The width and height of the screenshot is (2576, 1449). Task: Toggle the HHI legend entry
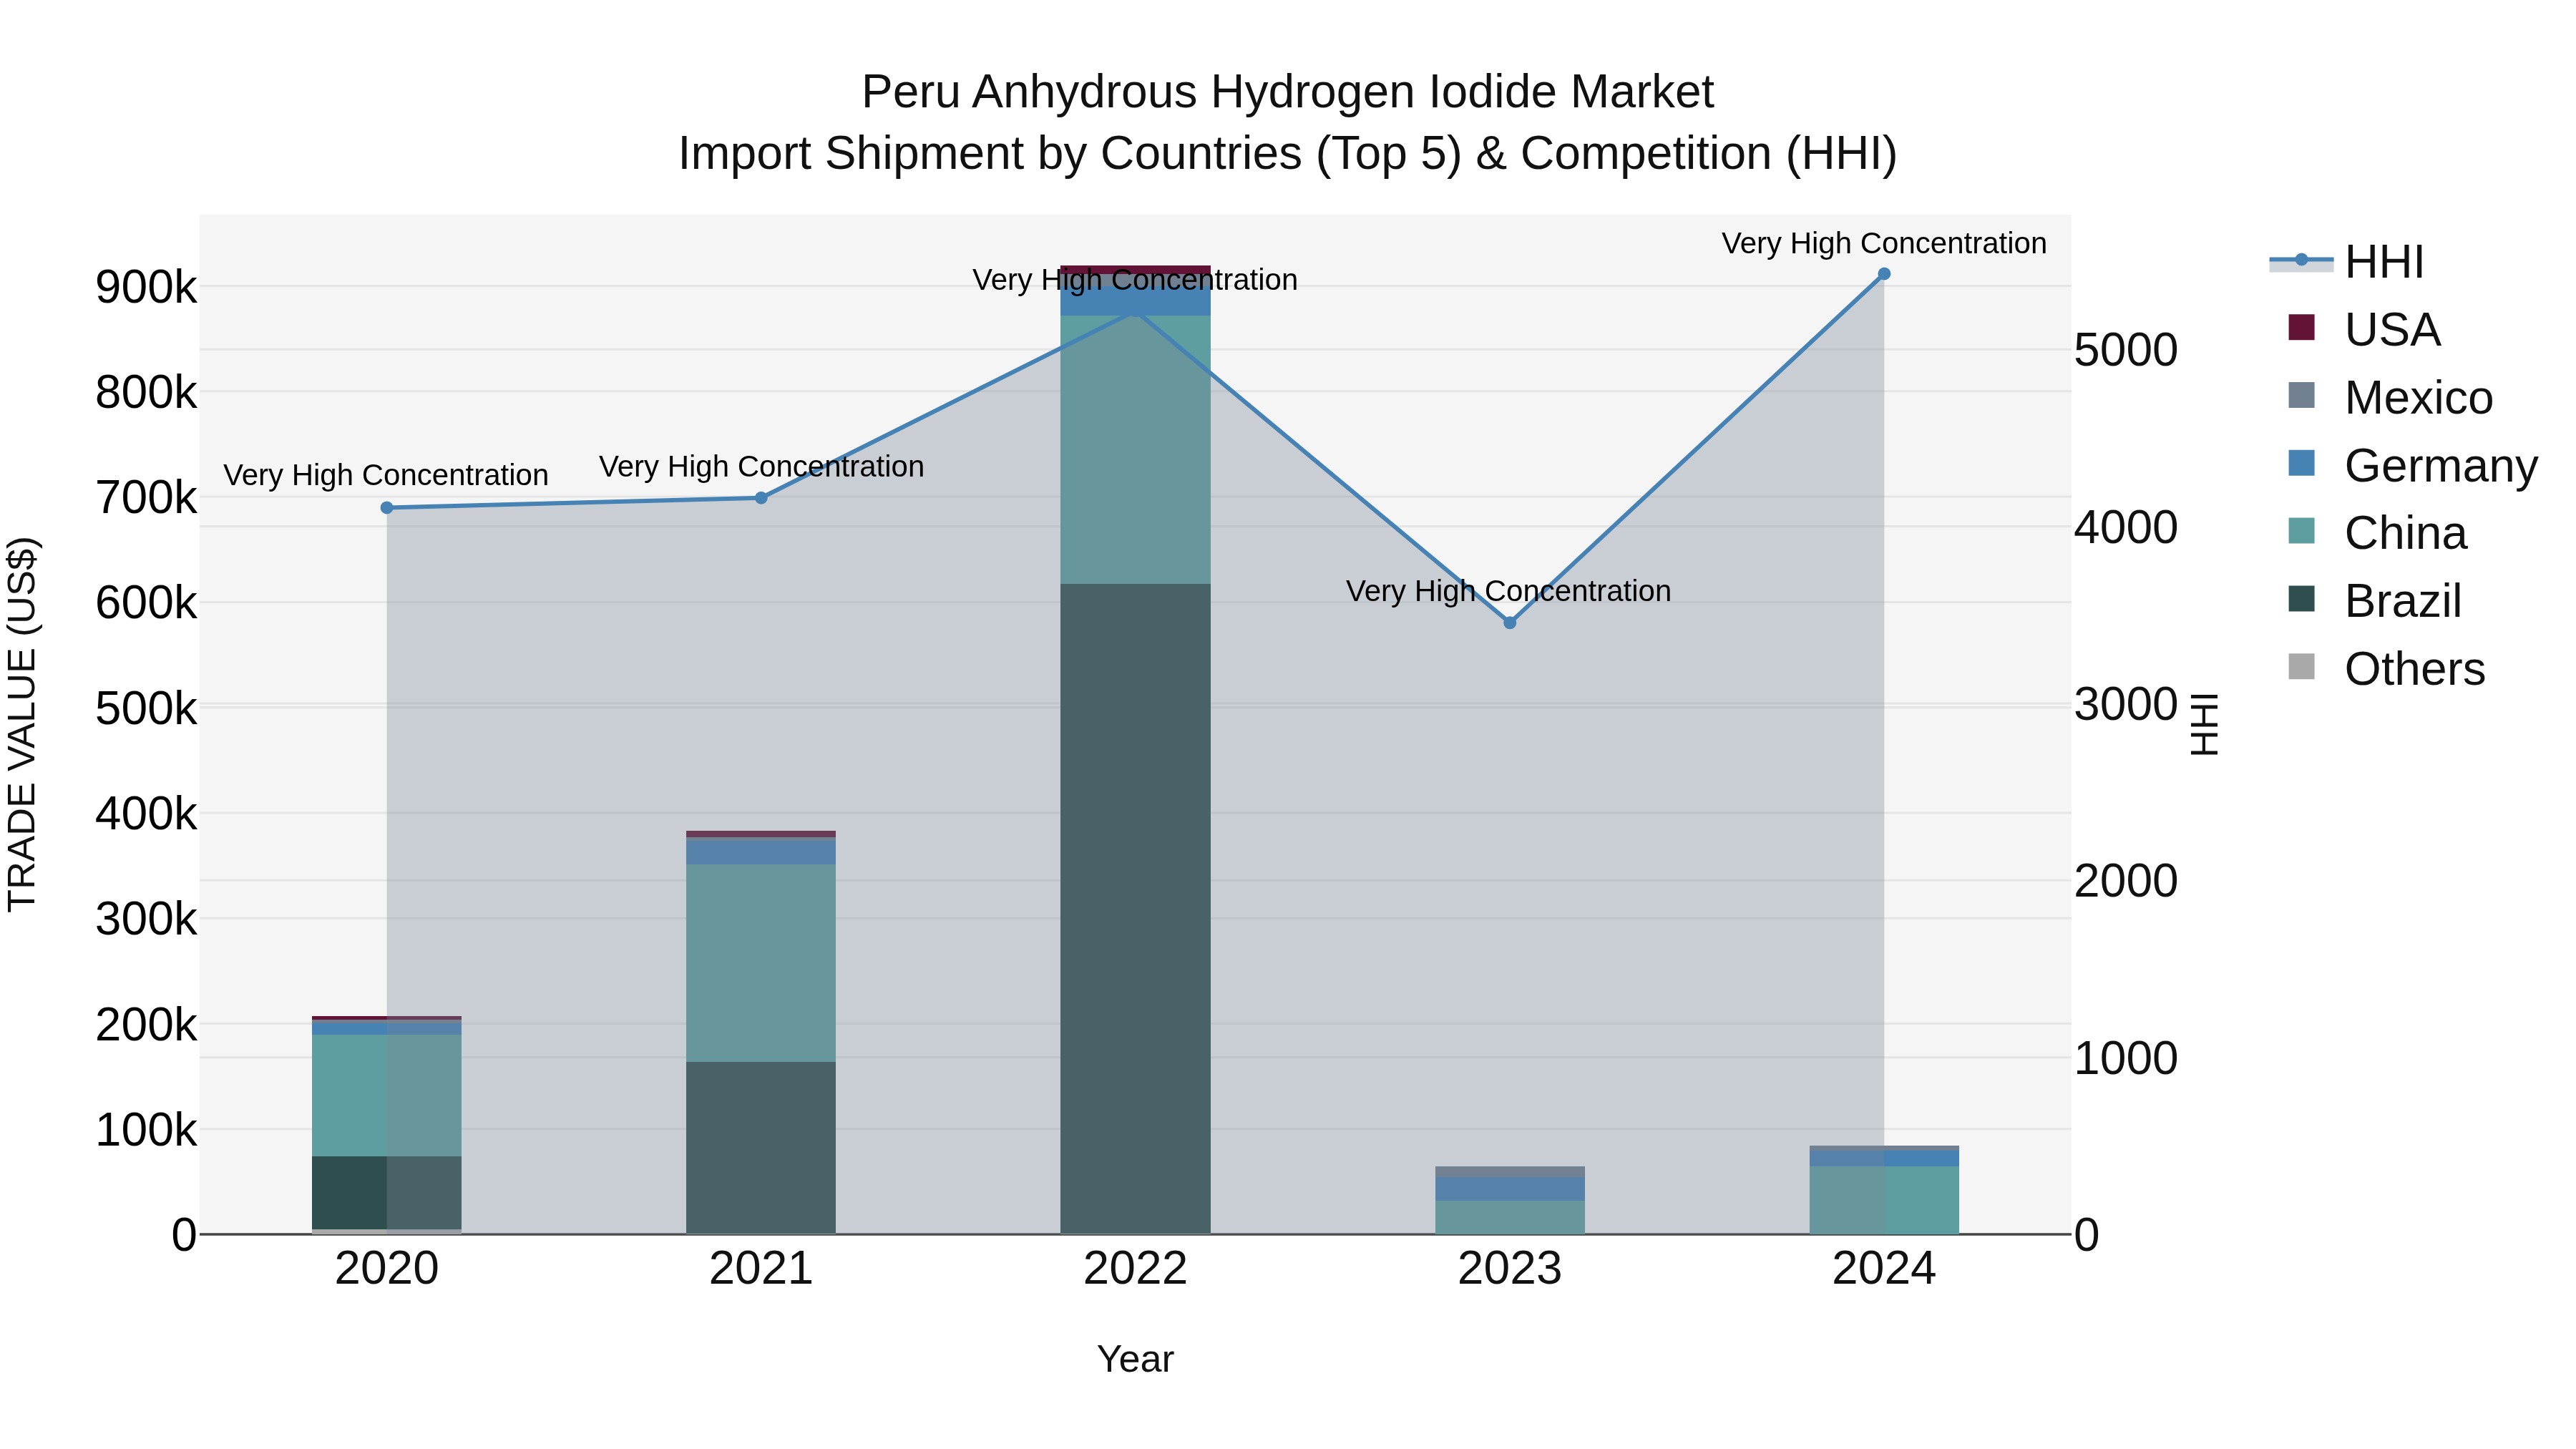(2347, 262)
